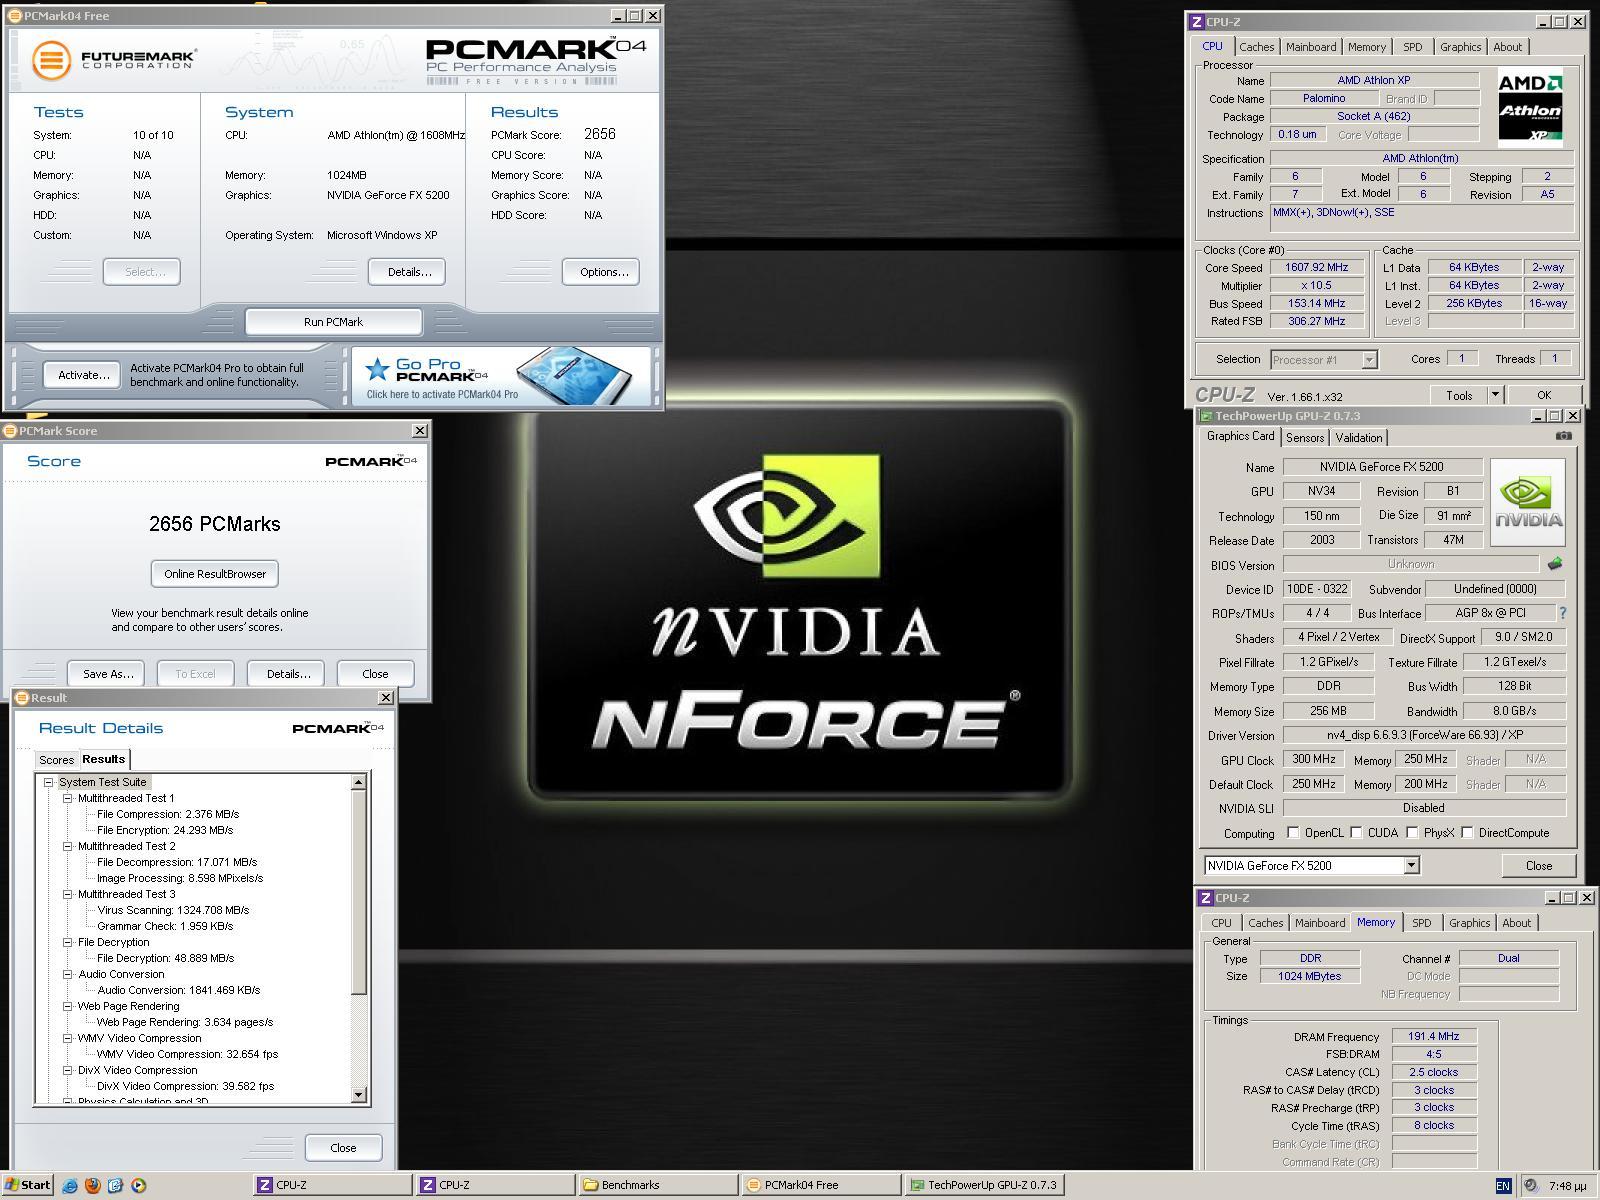This screenshot has width=1600, height=1200.
Task: Click the CPU-Z title bar Z icon (top window)
Action: (x=1196, y=21)
